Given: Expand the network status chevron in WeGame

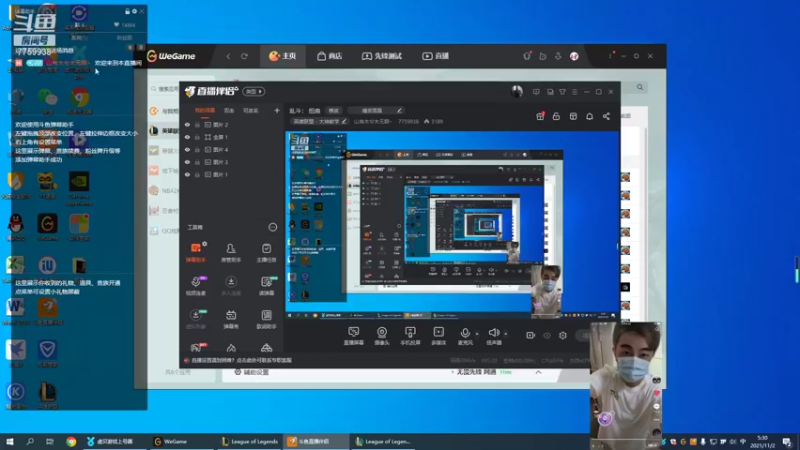Looking at the screenshot, I should 538,372.
